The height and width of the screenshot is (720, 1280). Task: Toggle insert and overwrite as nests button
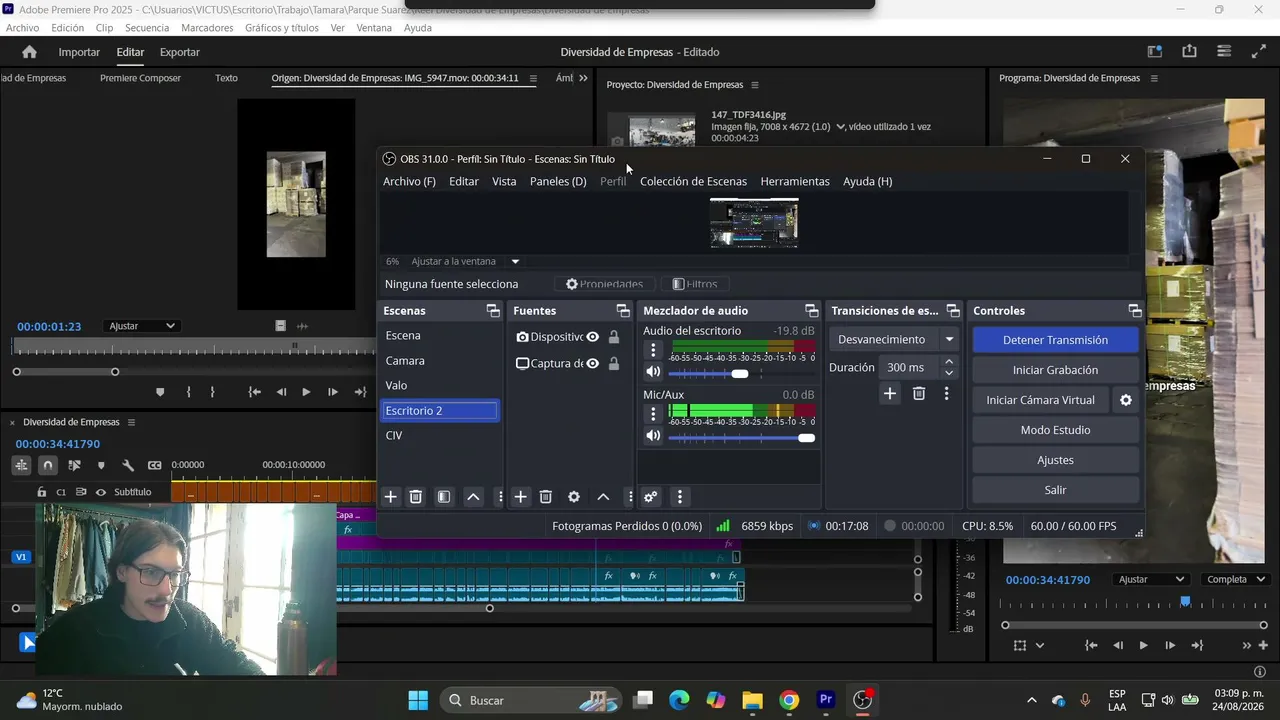21,465
